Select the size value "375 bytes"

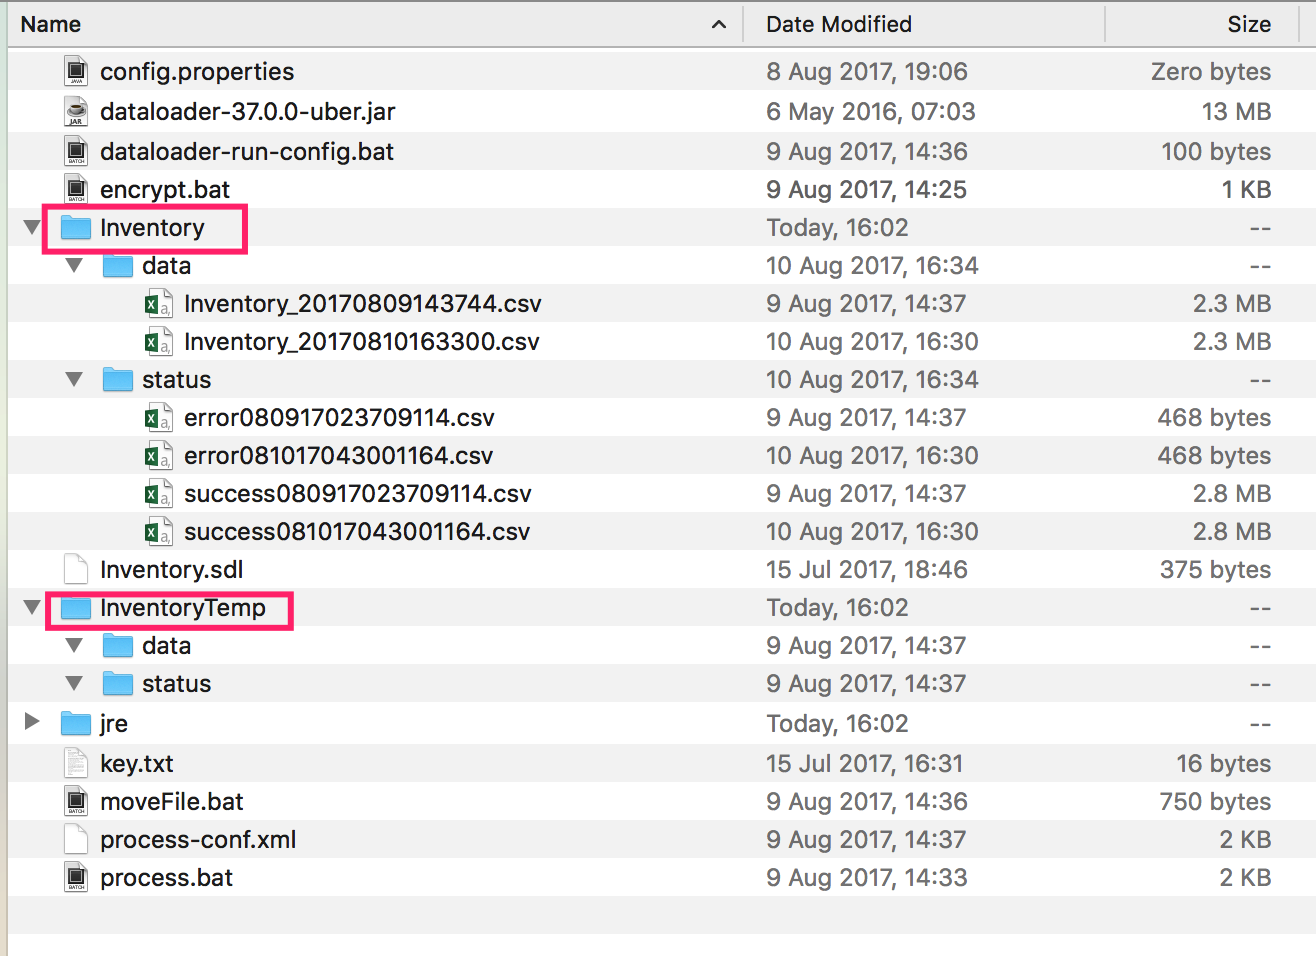click(x=1216, y=570)
